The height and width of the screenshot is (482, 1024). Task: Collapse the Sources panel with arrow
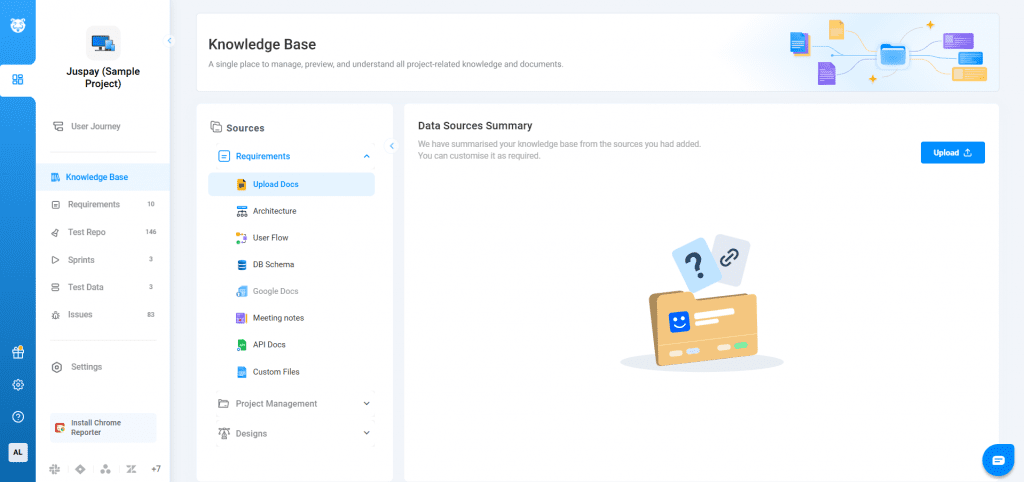click(x=392, y=146)
